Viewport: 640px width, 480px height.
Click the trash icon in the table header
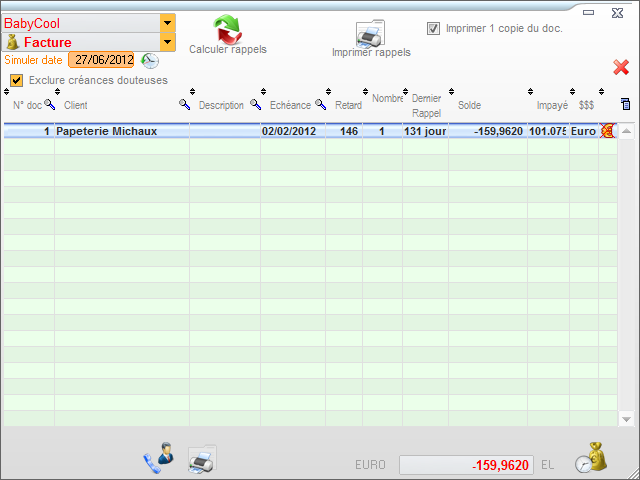pos(625,104)
